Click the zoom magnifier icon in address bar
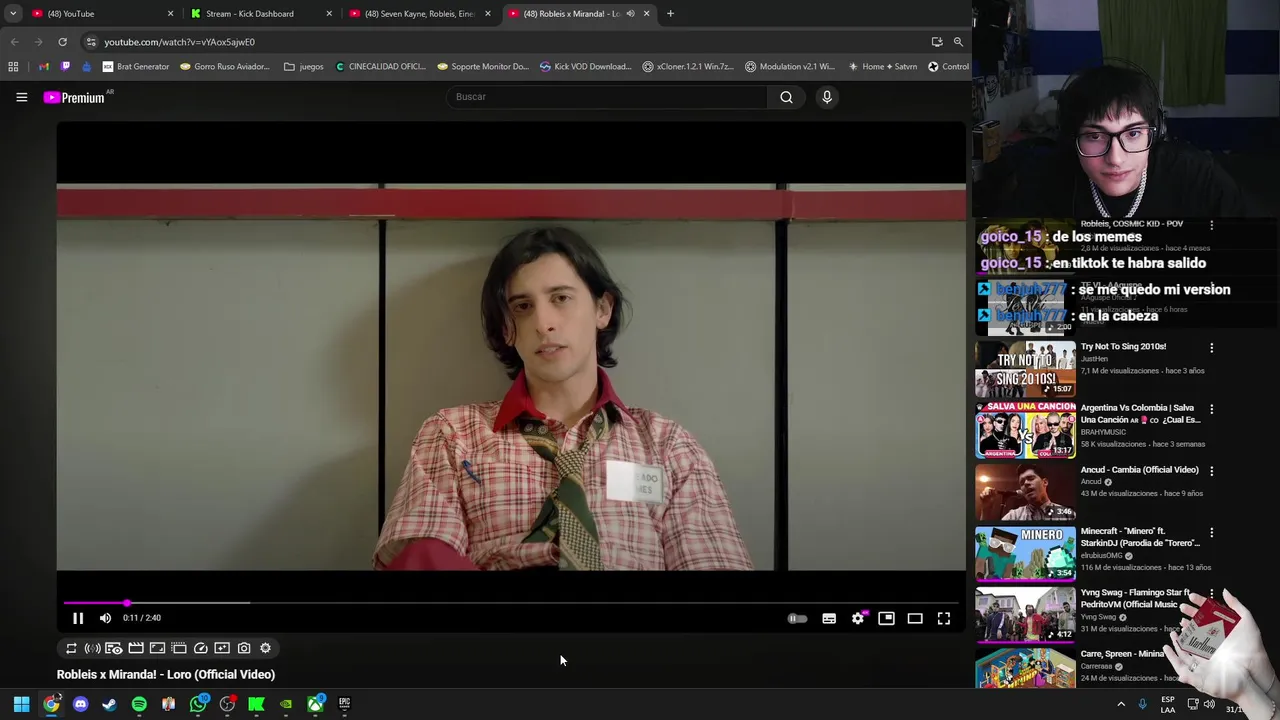The width and height of the screenshot is (1280, 720). coord(958,42)
